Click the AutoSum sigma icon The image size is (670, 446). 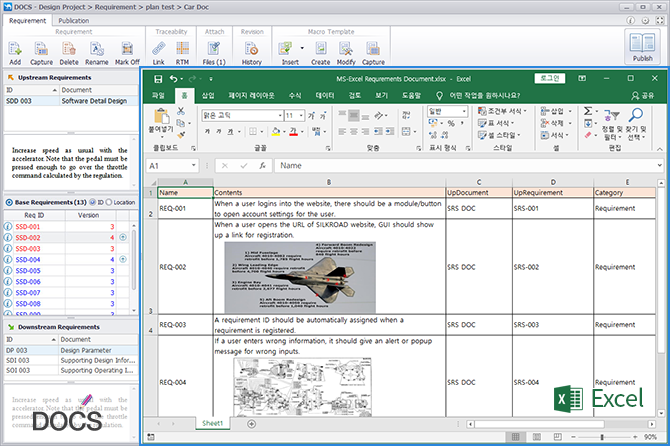(588, 111)
